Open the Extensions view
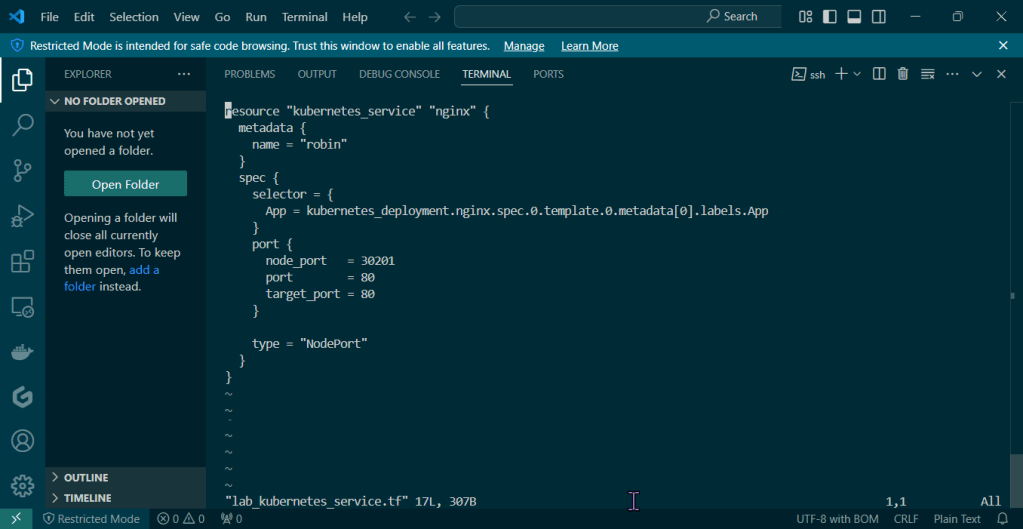The height and width of the screenshot is (529, 1023). click(22, 262)
